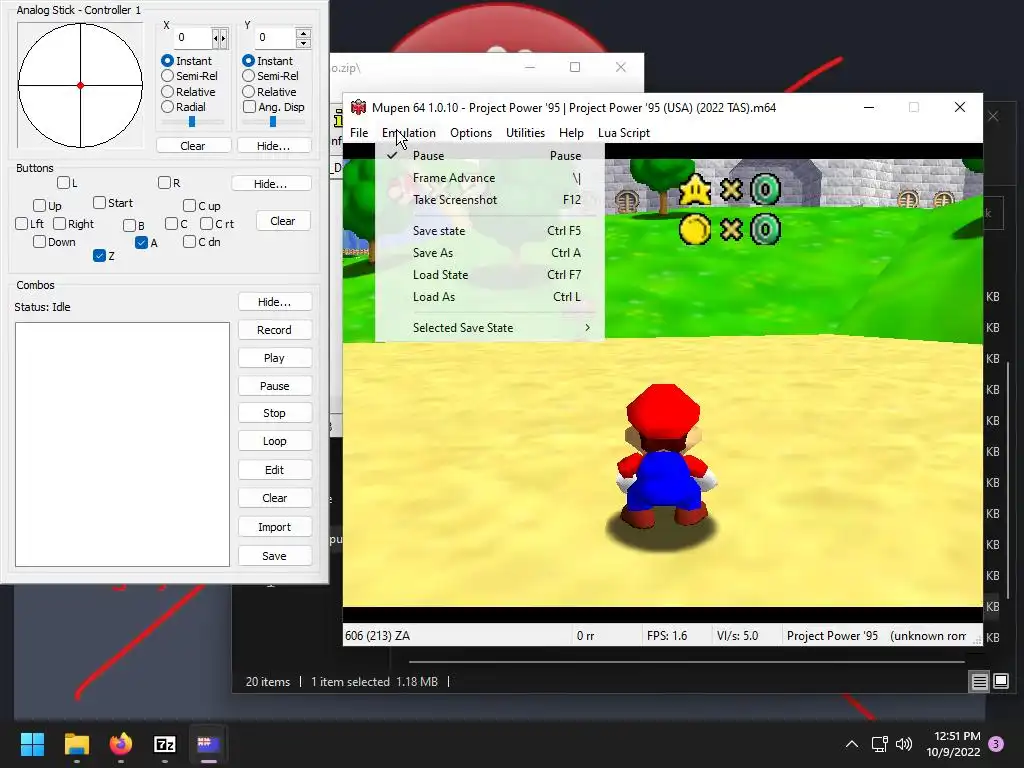Enable C up checkbox

click(189, 206)
